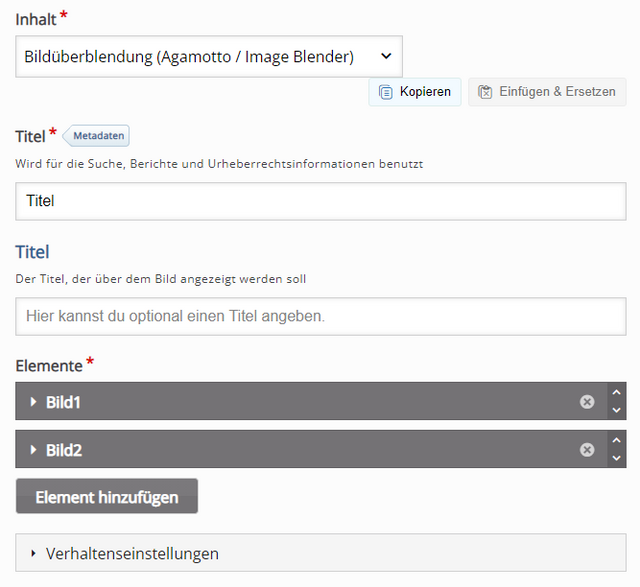Click the optional title field with placeholder text
This screenshot has width=640, height=587.
[321, 316]
